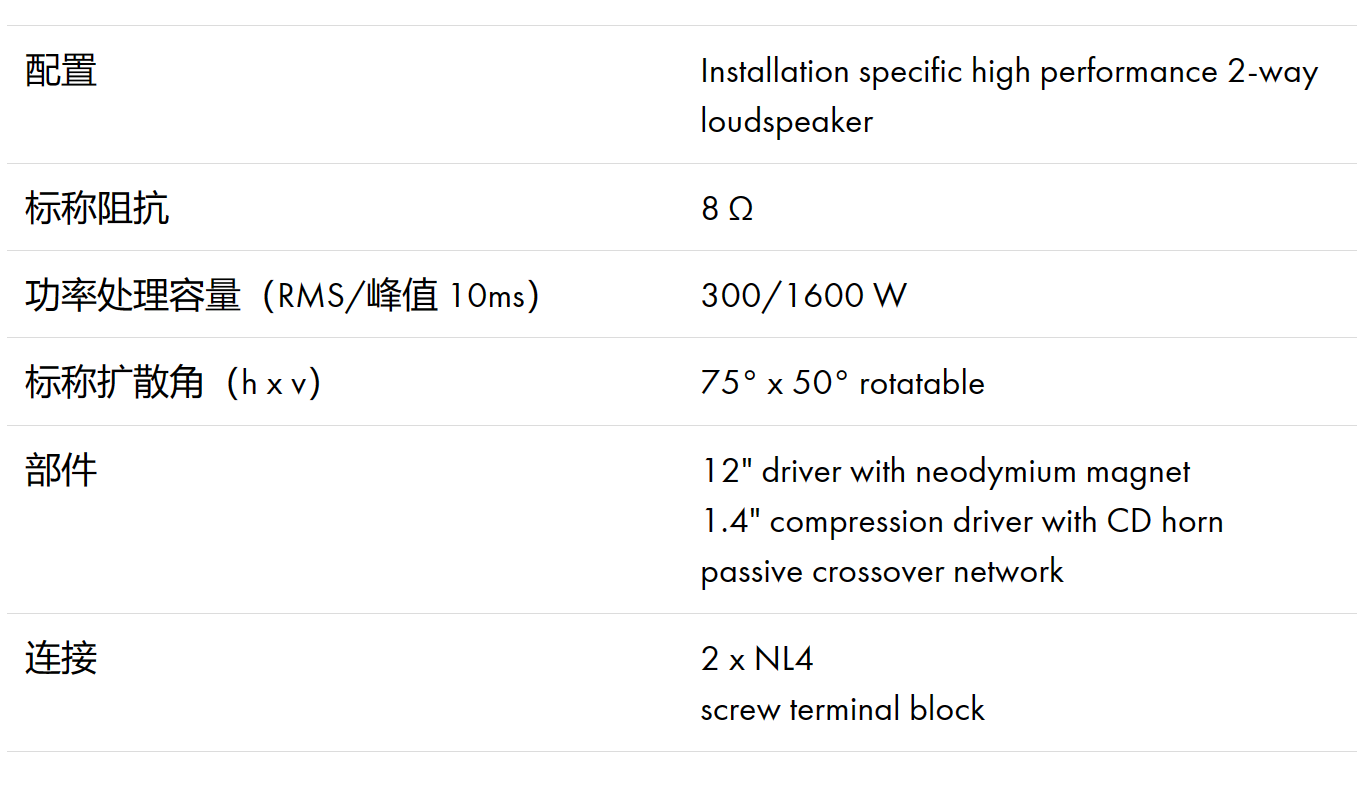Click the 'passive crossover network' text
Screen dimensions: 1370x787
point(882,572)
